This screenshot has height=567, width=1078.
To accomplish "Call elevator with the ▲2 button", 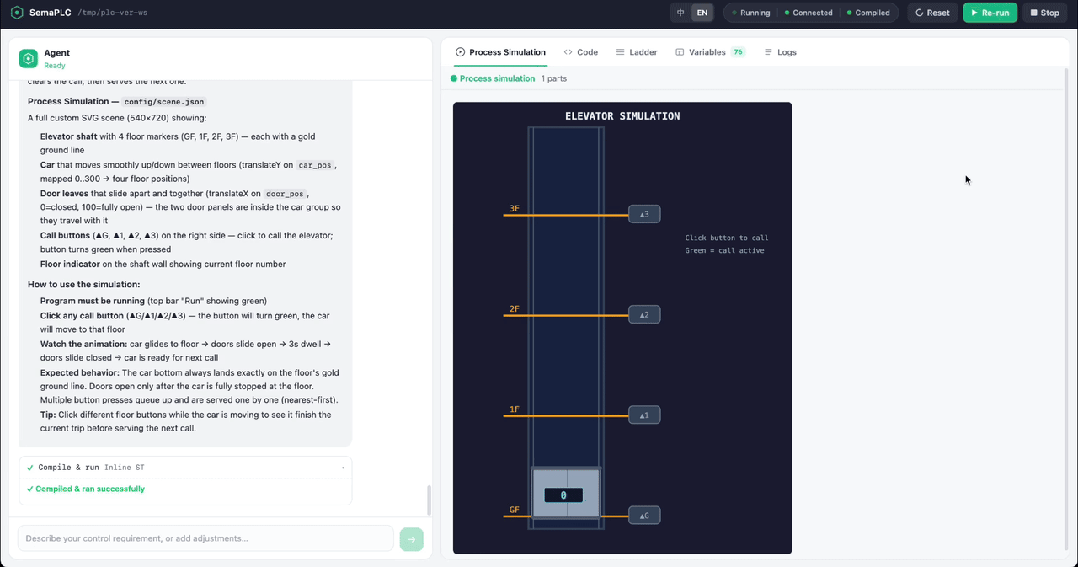I will coord(644,315).
